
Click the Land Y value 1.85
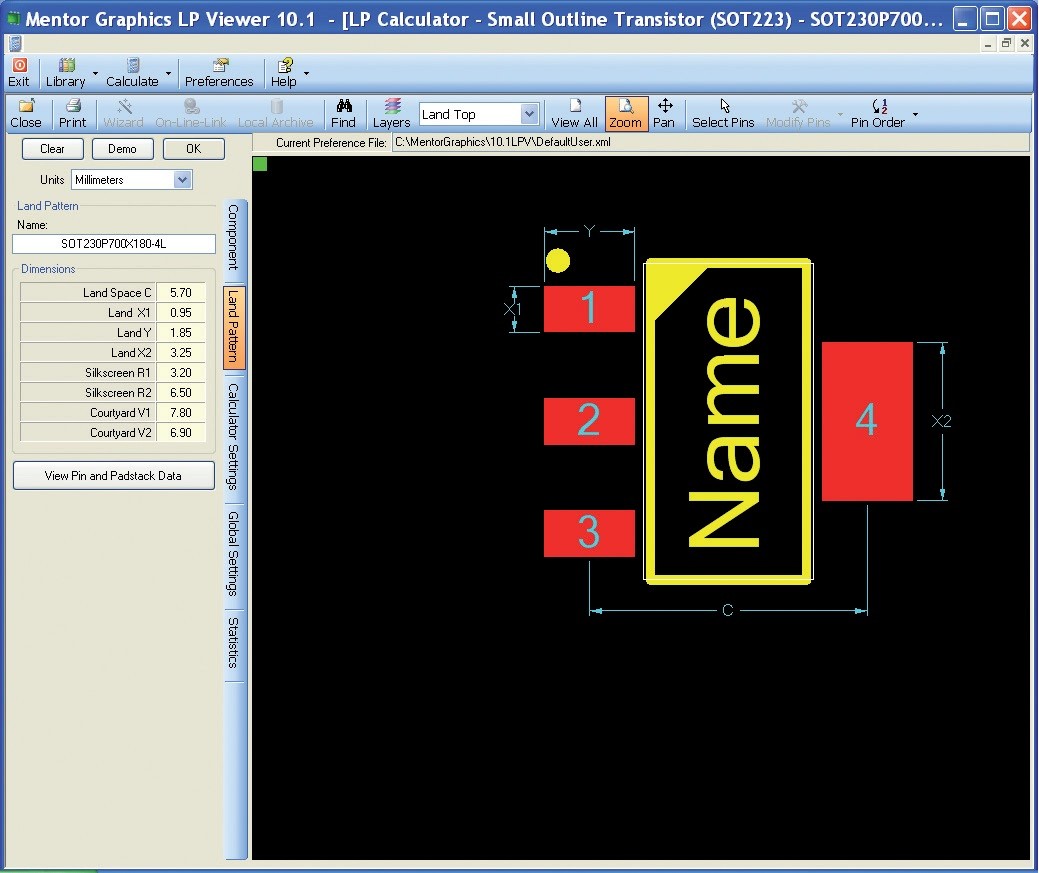[181, 332]
